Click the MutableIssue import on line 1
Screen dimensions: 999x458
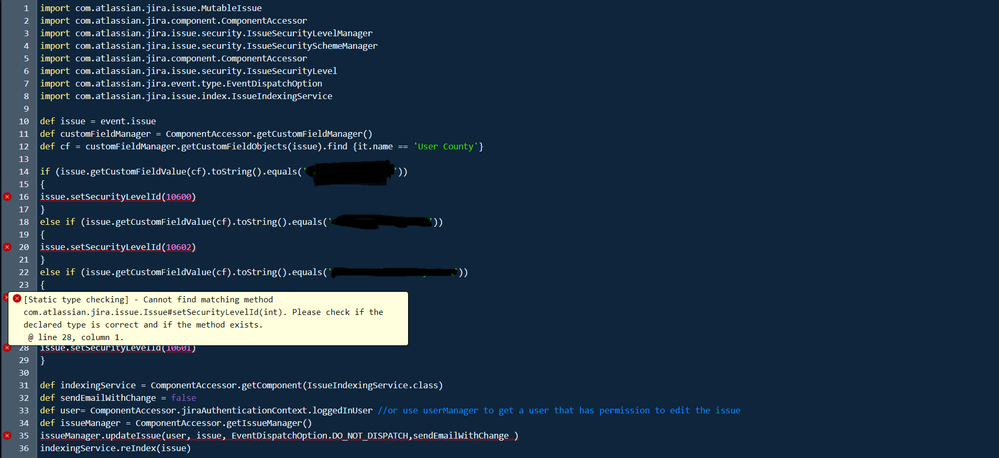pos(150,8)
